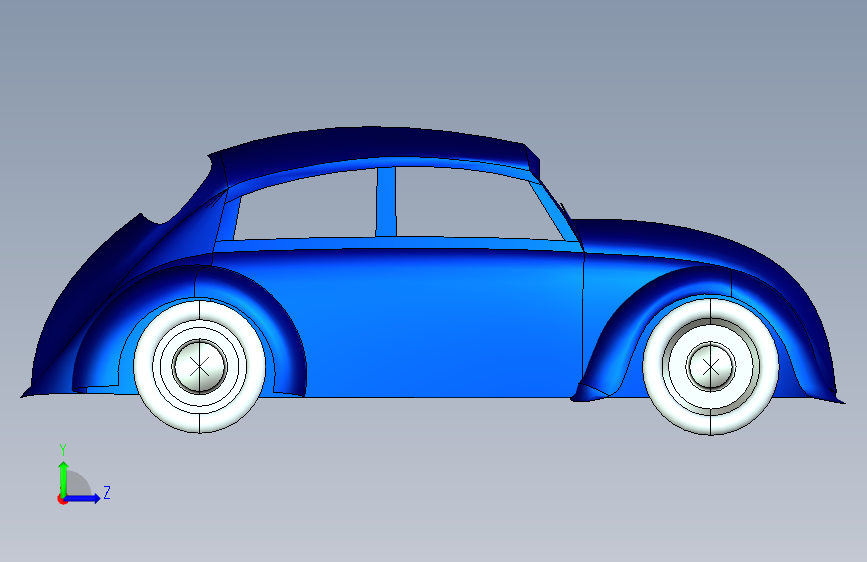This screenshot has width=867, height=562.
Task: Select the rear wheel hub cap center
Action: point(200,366)
